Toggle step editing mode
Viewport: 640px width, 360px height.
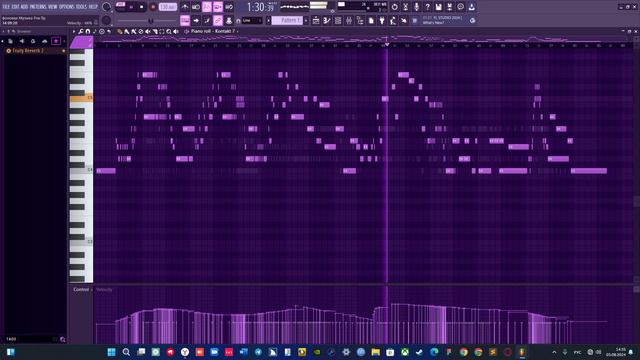click(207, 20)
